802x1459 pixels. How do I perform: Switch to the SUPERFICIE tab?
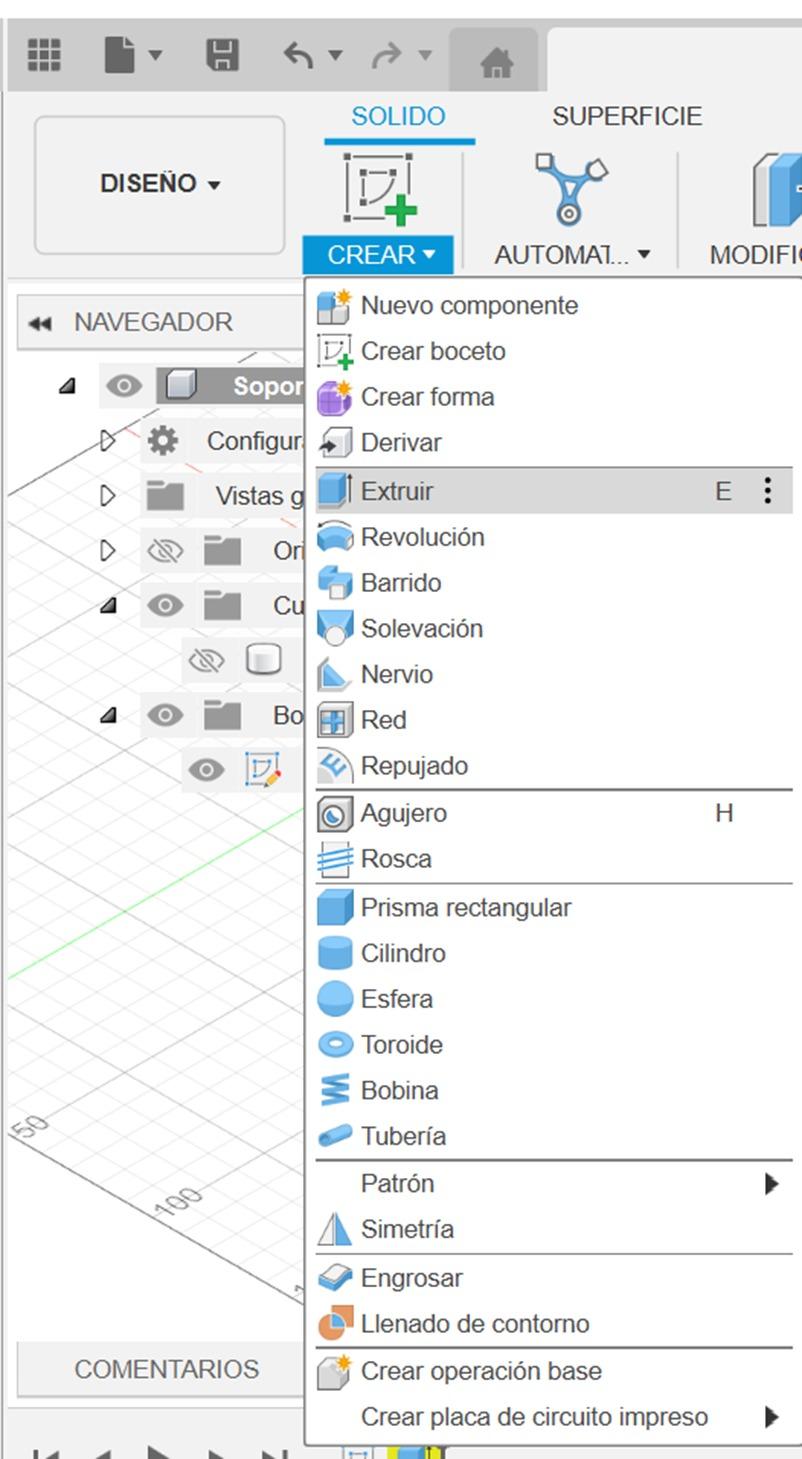pyautogui.click(x=628, y=115)
